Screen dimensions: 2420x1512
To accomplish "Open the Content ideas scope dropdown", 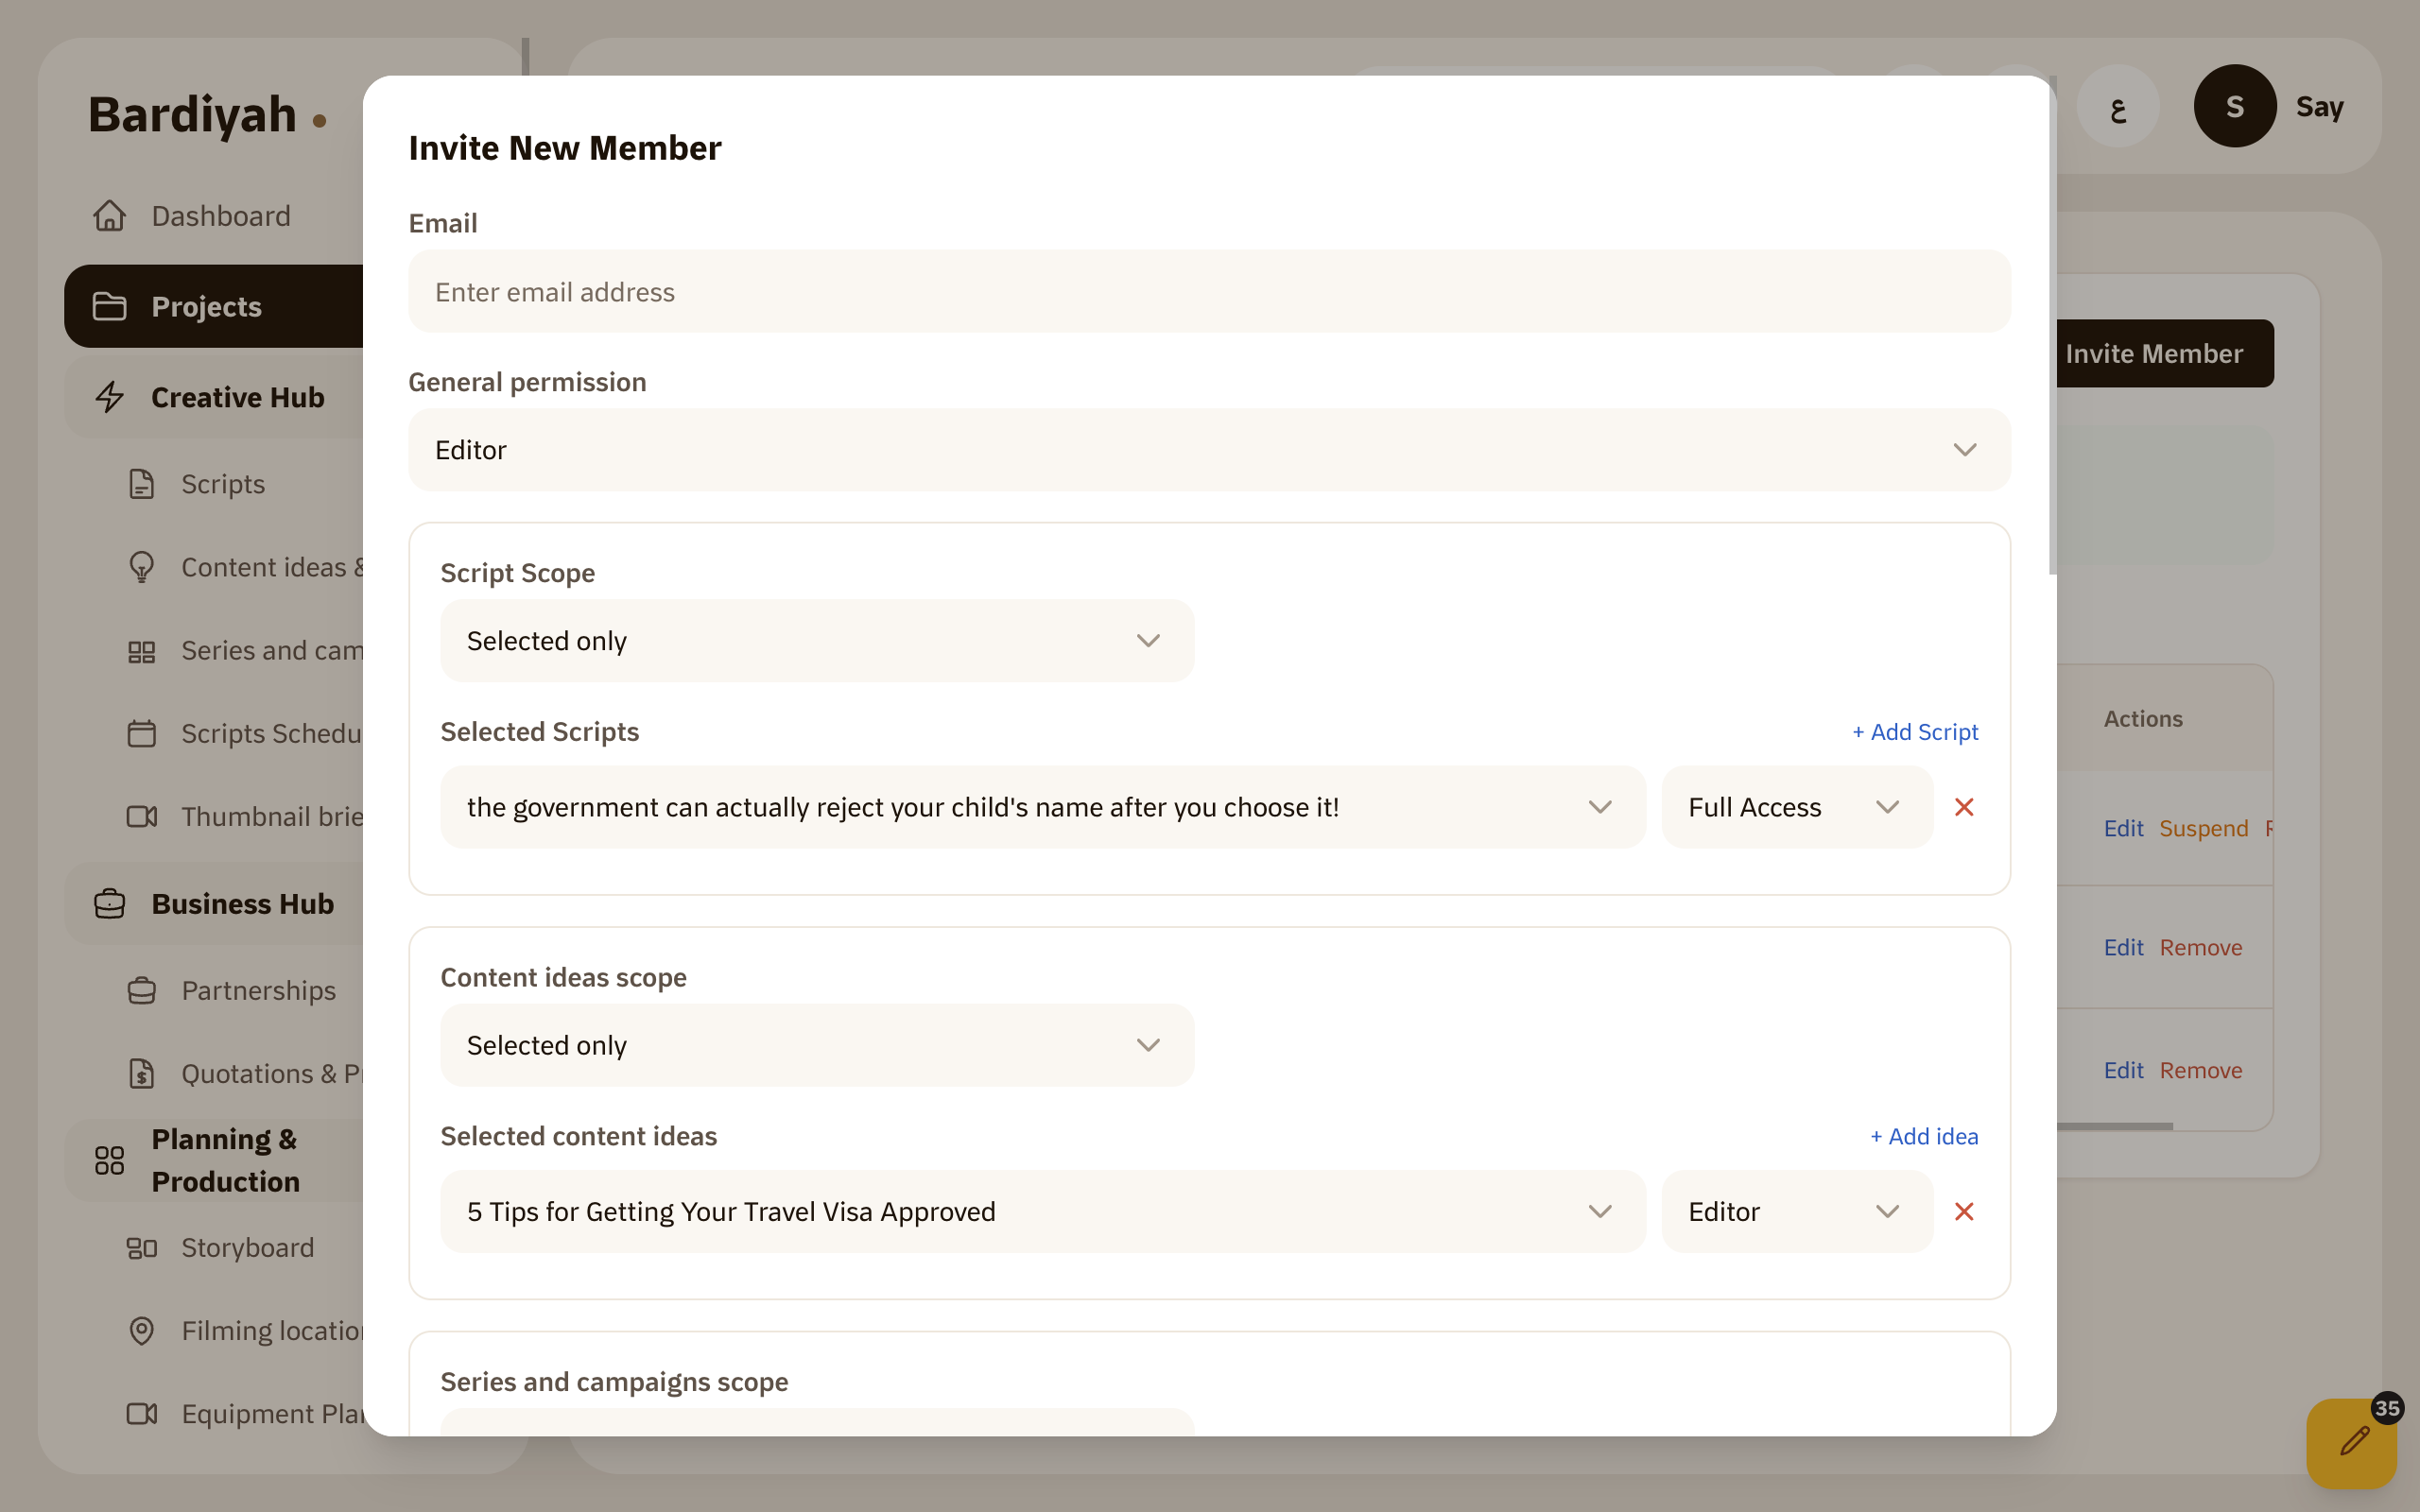I will 817,1045.
